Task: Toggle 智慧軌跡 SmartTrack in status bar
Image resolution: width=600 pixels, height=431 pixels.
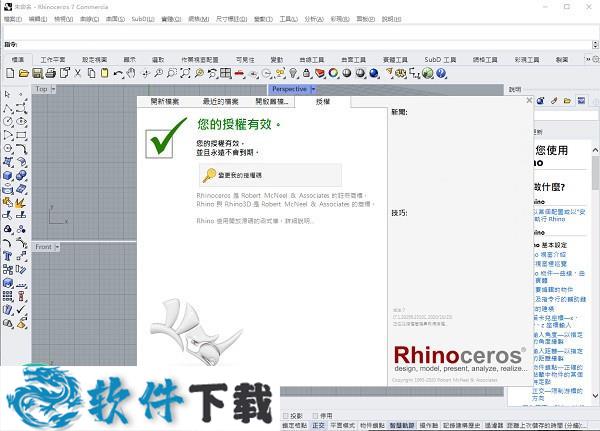Action: [x=402, y=425]
